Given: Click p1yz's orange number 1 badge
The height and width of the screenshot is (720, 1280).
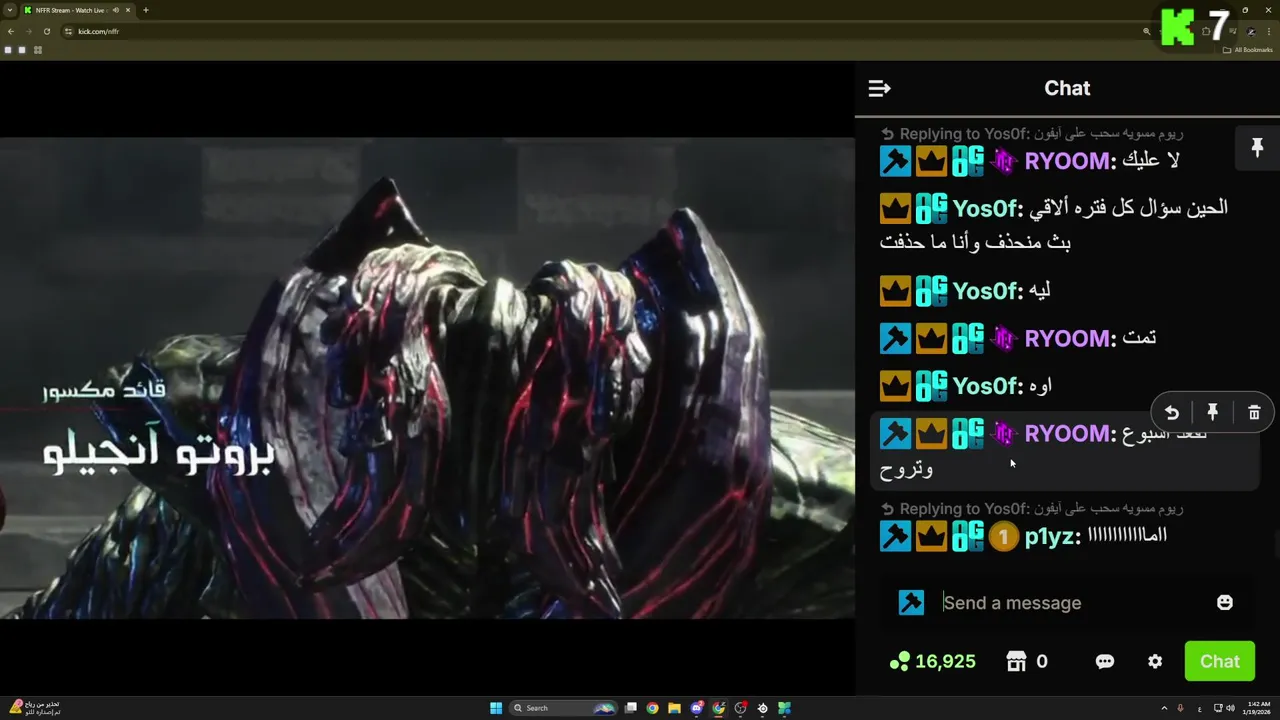Looking at the screenshot, I should [1003, 537].
